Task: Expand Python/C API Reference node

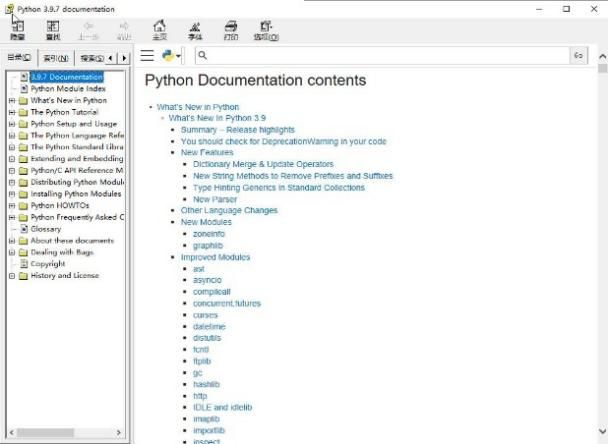Action: coord(12,171)
